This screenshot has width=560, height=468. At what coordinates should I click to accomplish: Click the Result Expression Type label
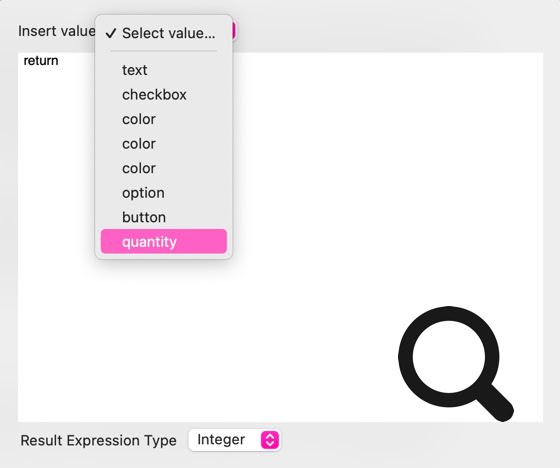[x=98, y=440]
